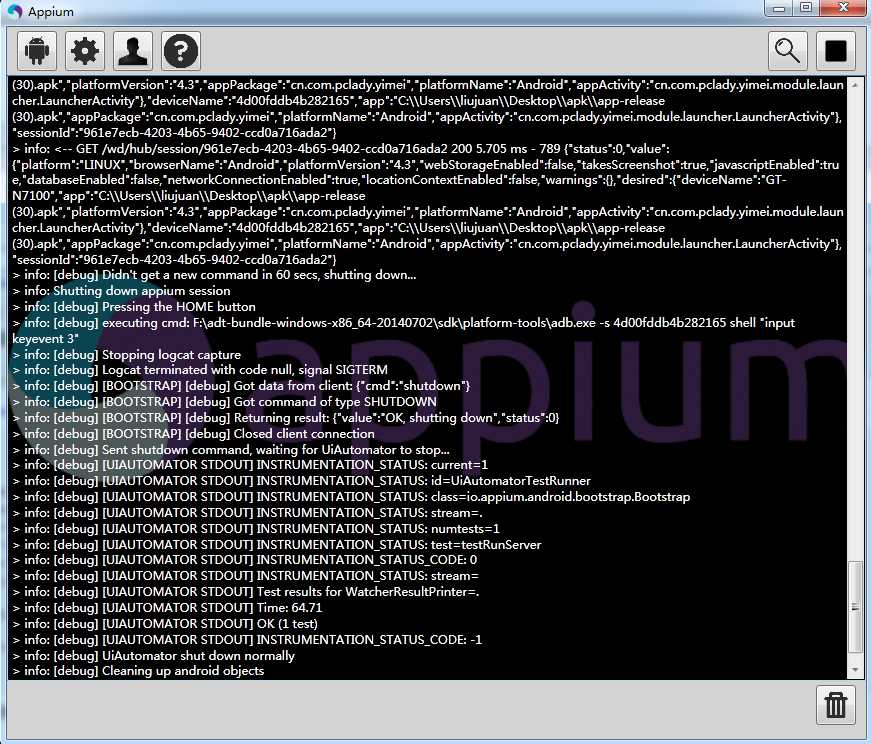Image resolution: width=871 pixels, height=744 pixels.
Task: Open Developer Settings person icon
Action: click(133, 51)
